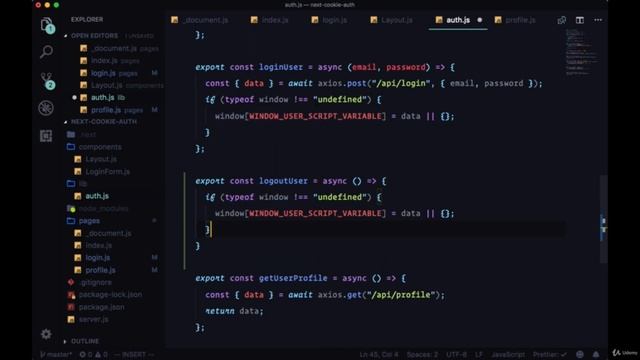This screenshot has width=640, height=360.
Task: Click the EXPLORER panel title
Action: tap(87, 20)
